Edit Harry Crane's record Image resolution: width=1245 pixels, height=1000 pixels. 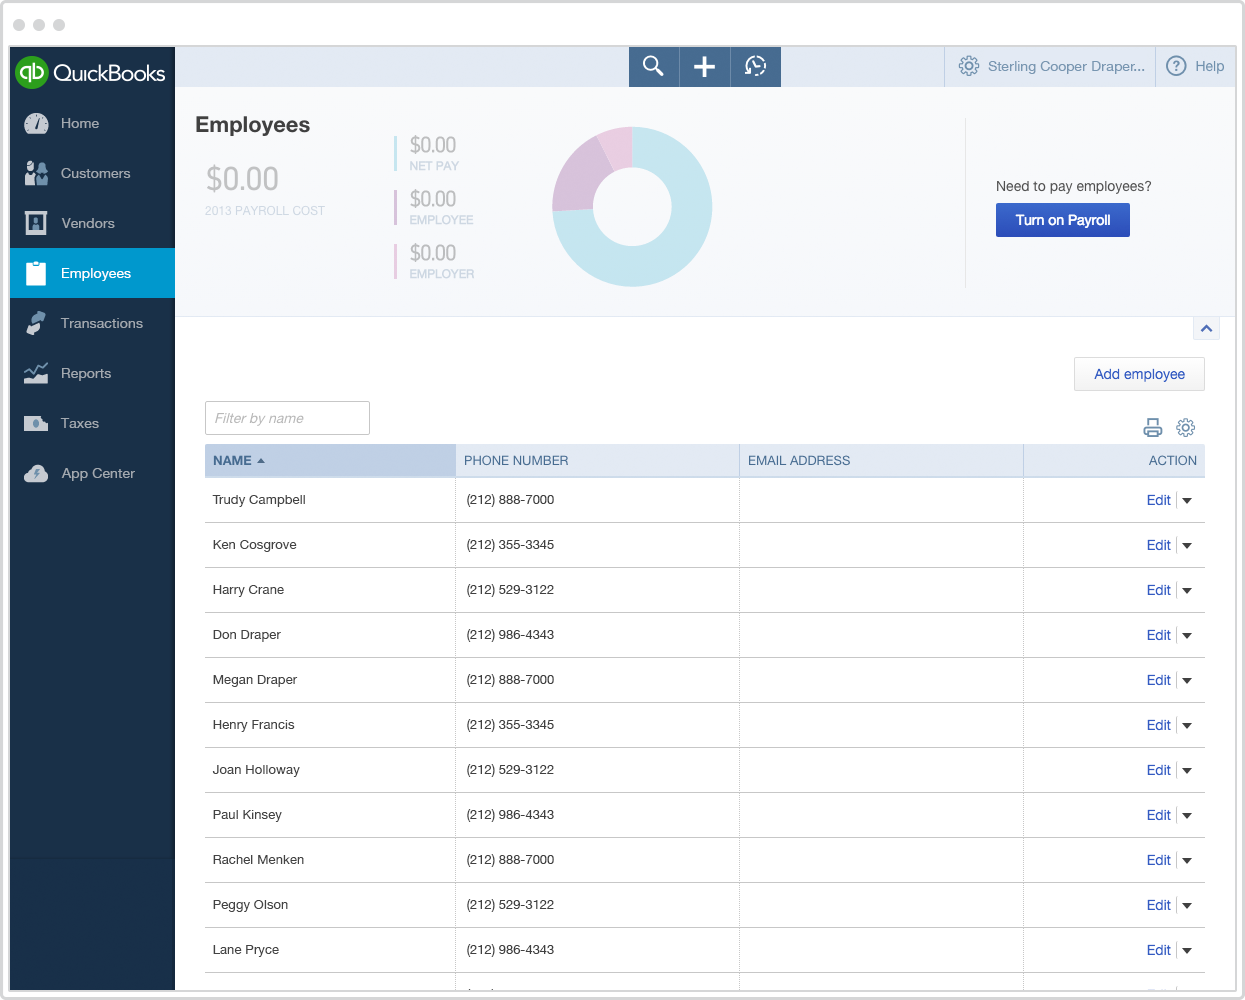(x=1158, y=590)
